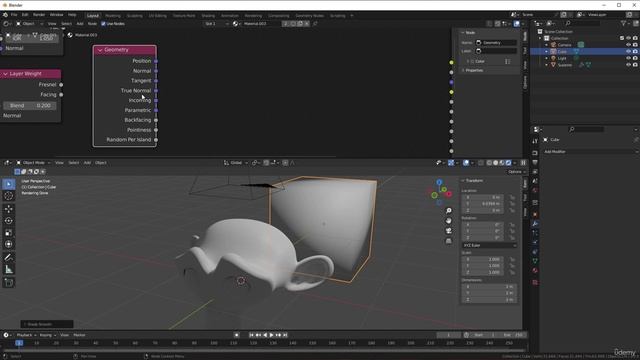640x360 pixels.
Task: Click the Light object icon in outliner
Action: pos(553,58)
